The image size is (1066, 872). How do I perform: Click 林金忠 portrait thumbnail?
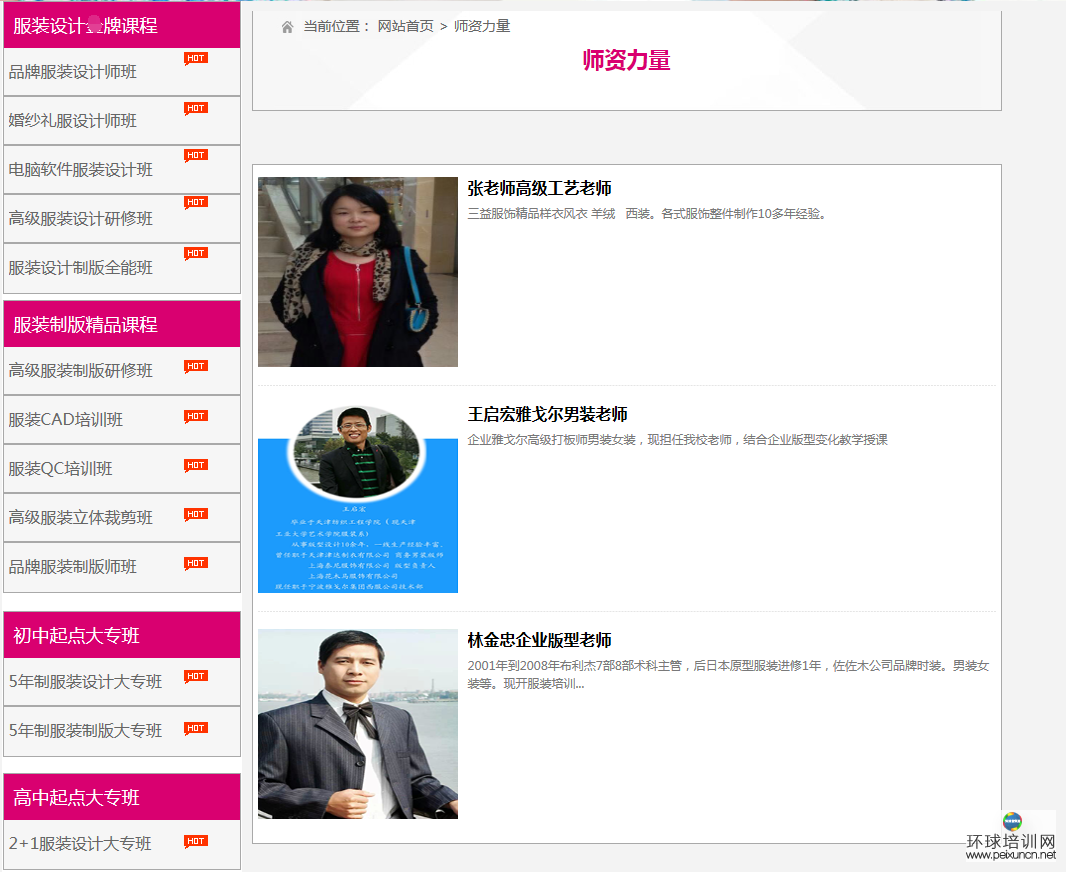coord(358,724)
